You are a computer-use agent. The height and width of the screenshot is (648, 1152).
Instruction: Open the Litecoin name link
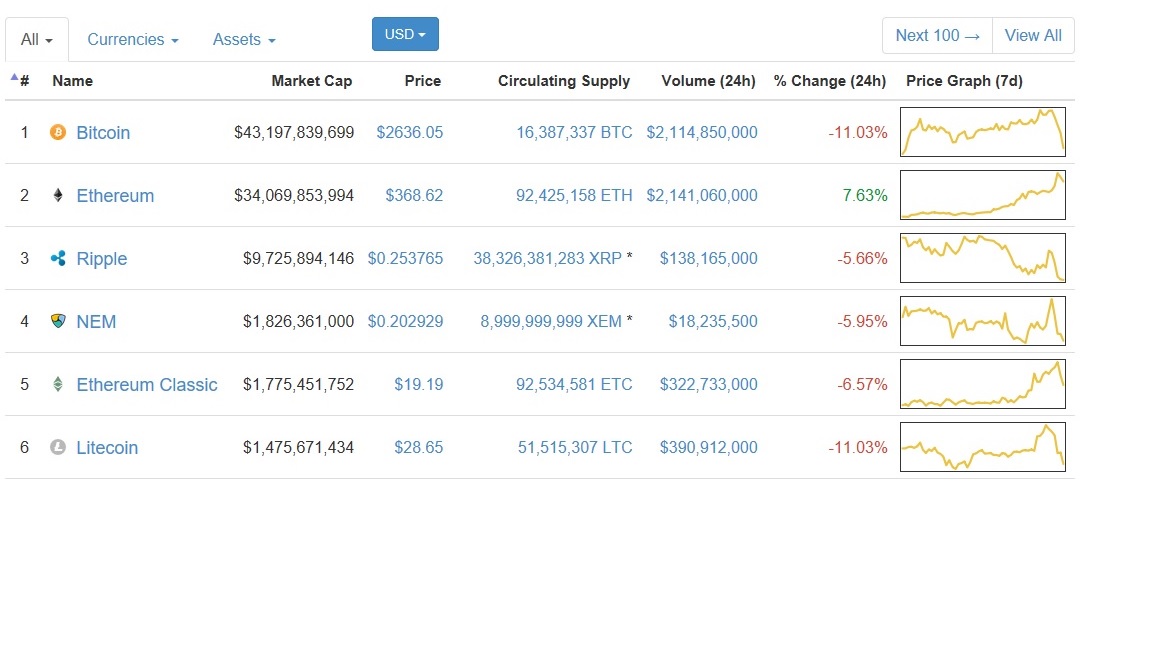tap(107, 447)
